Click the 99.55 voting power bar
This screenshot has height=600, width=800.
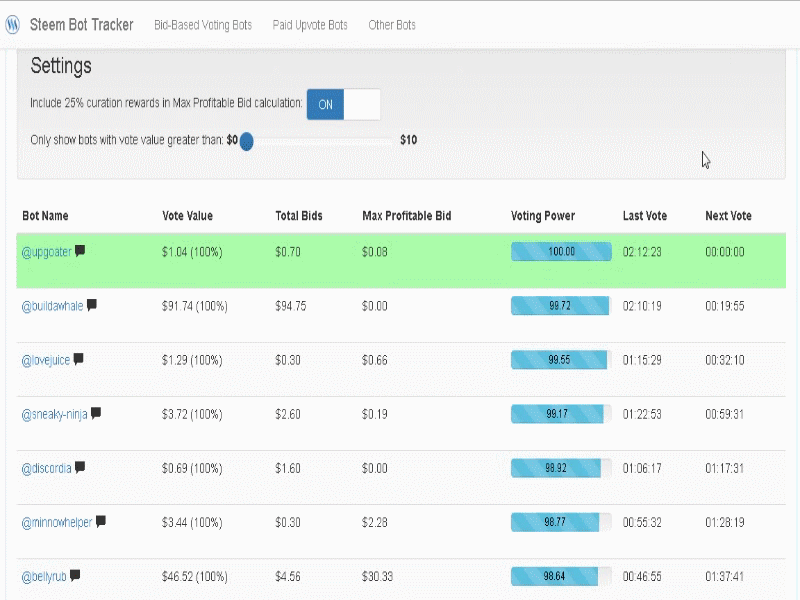561,360
